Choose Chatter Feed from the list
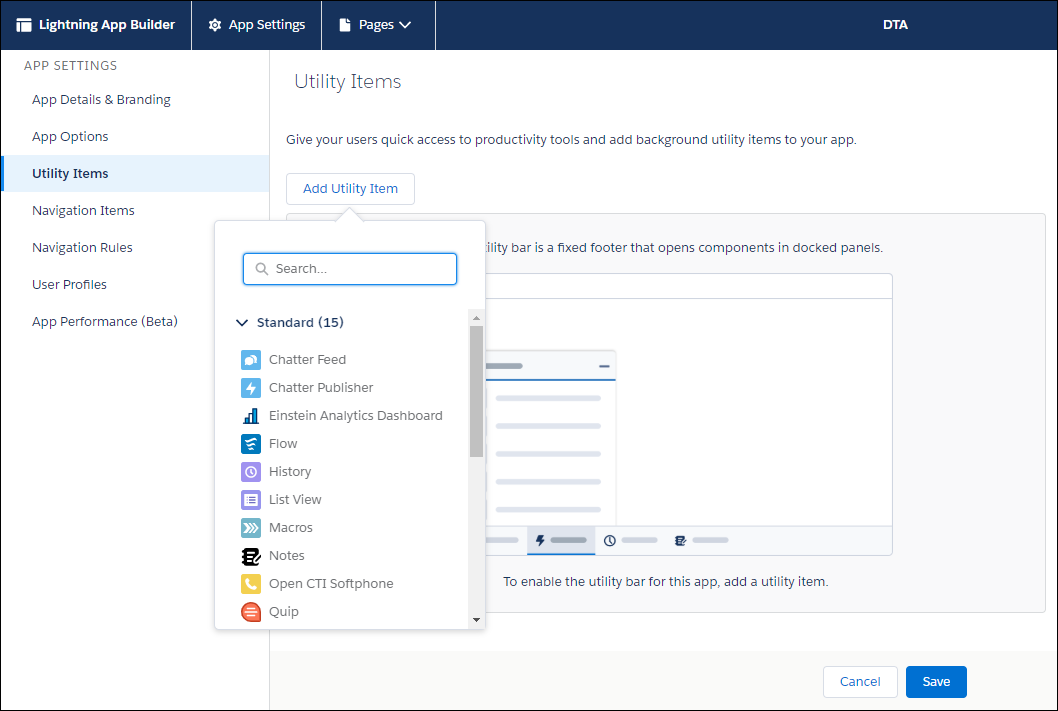Screen dimensions: 1058x711 307,360
